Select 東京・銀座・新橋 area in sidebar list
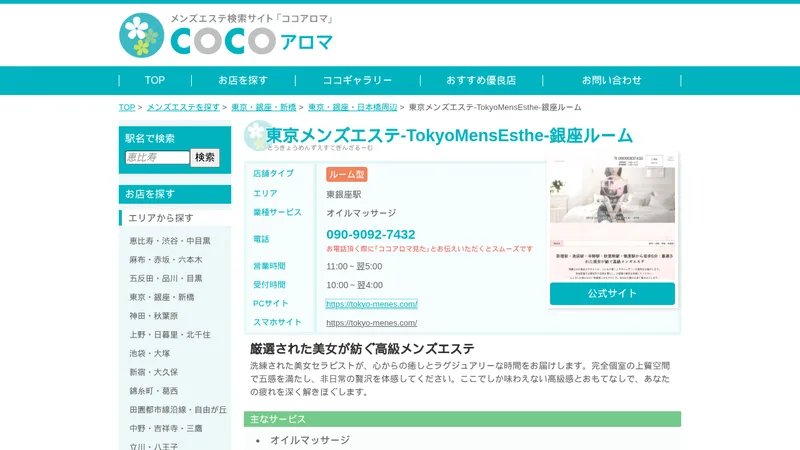The height and width of the screenshot is (450, 800). (162, 297)
